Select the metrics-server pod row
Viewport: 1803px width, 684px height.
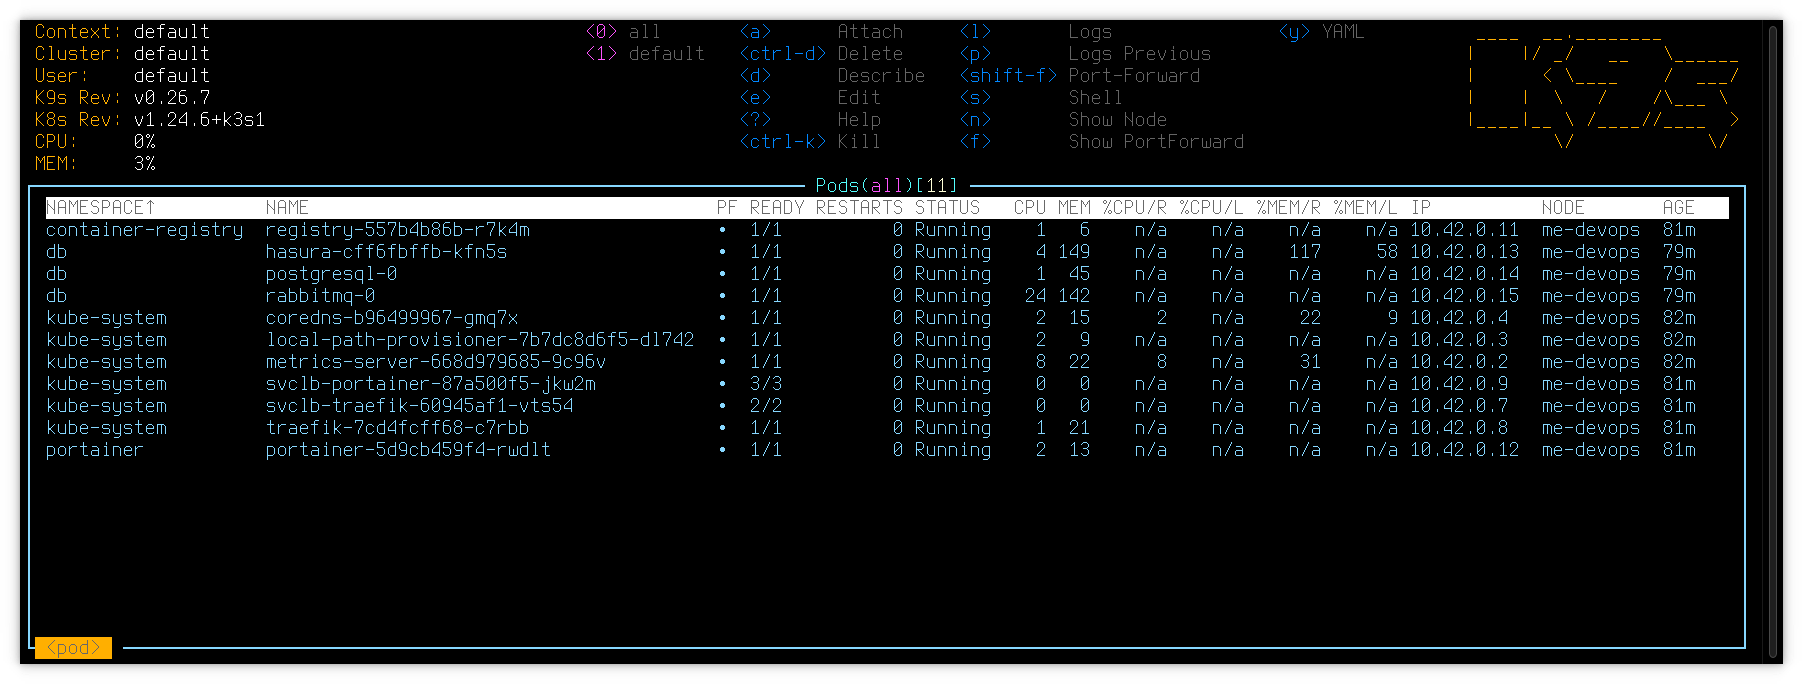(x=435, y=362)
